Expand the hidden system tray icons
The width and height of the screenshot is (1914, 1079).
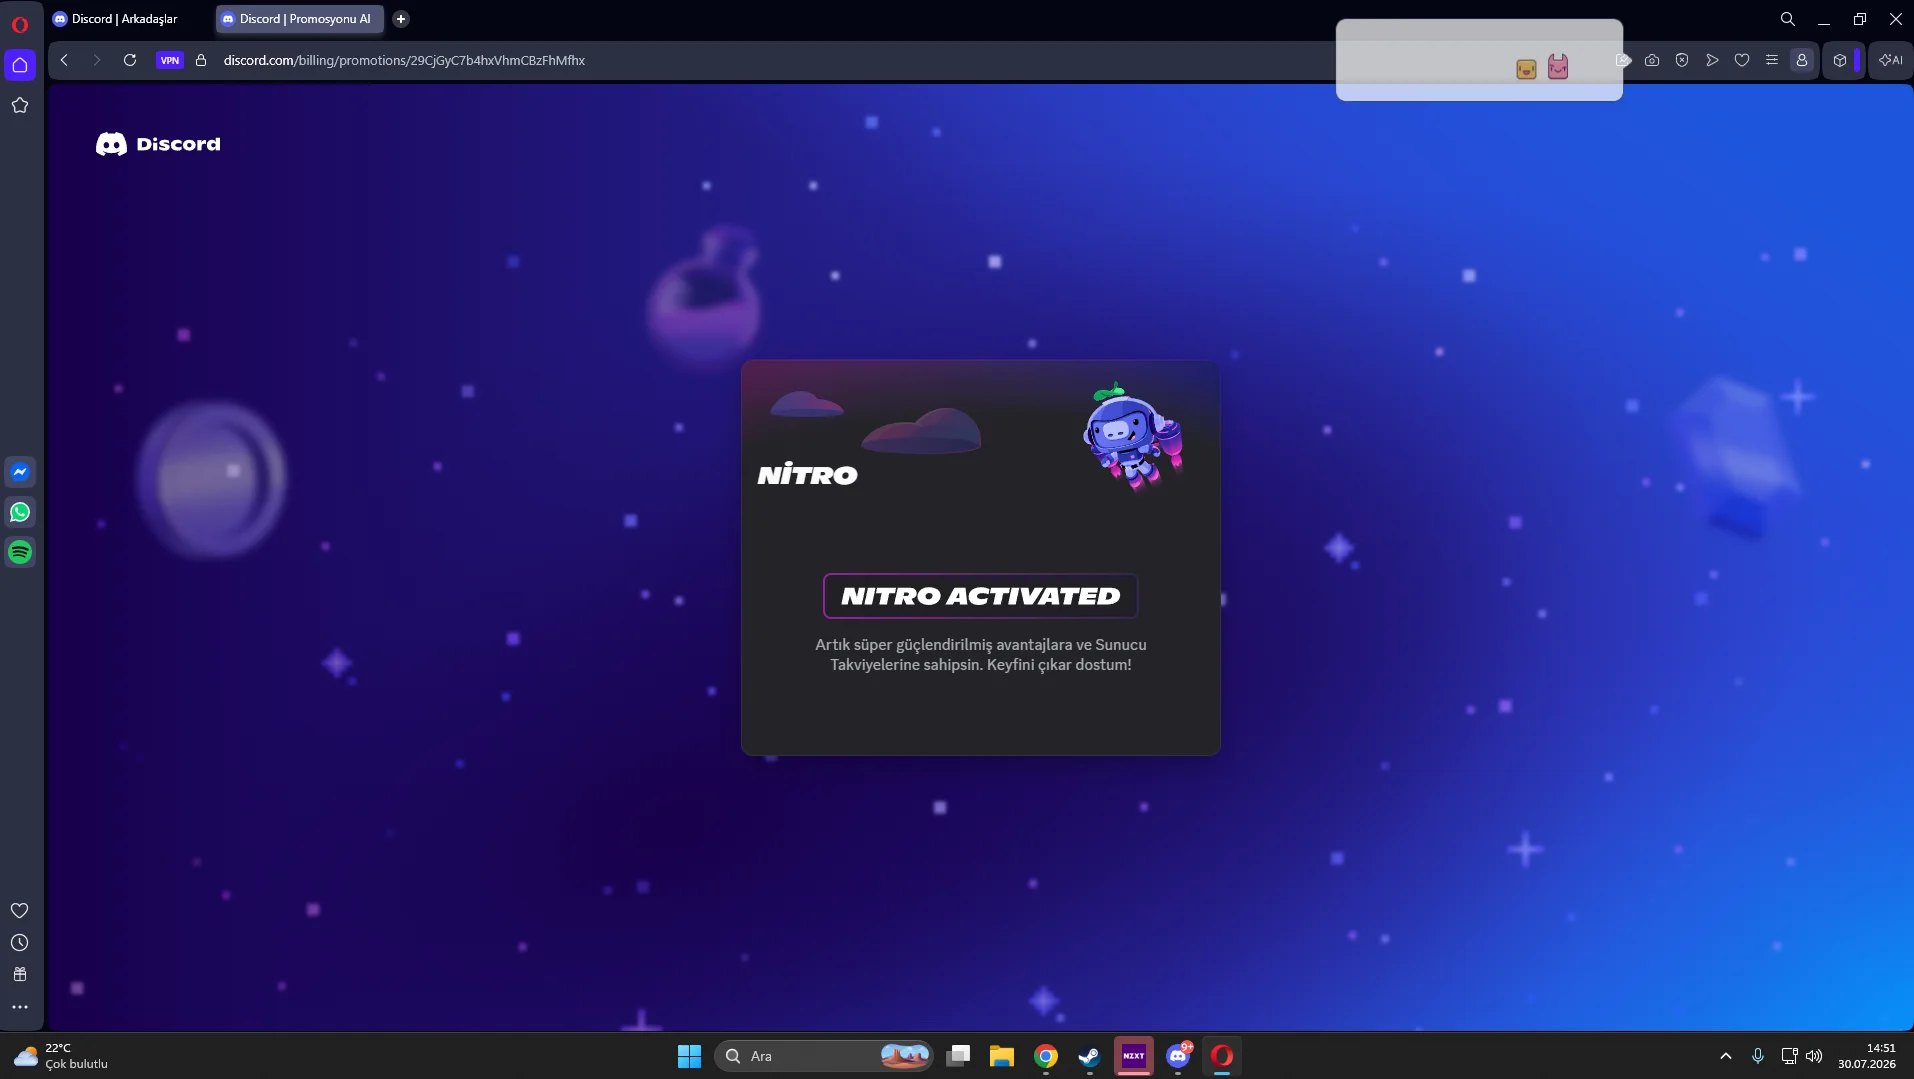coord(1726,1056)
